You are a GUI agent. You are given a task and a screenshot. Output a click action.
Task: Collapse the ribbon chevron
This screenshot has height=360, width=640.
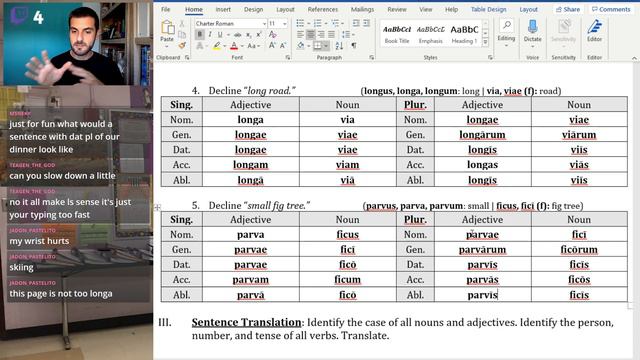(x=634, y=58)
